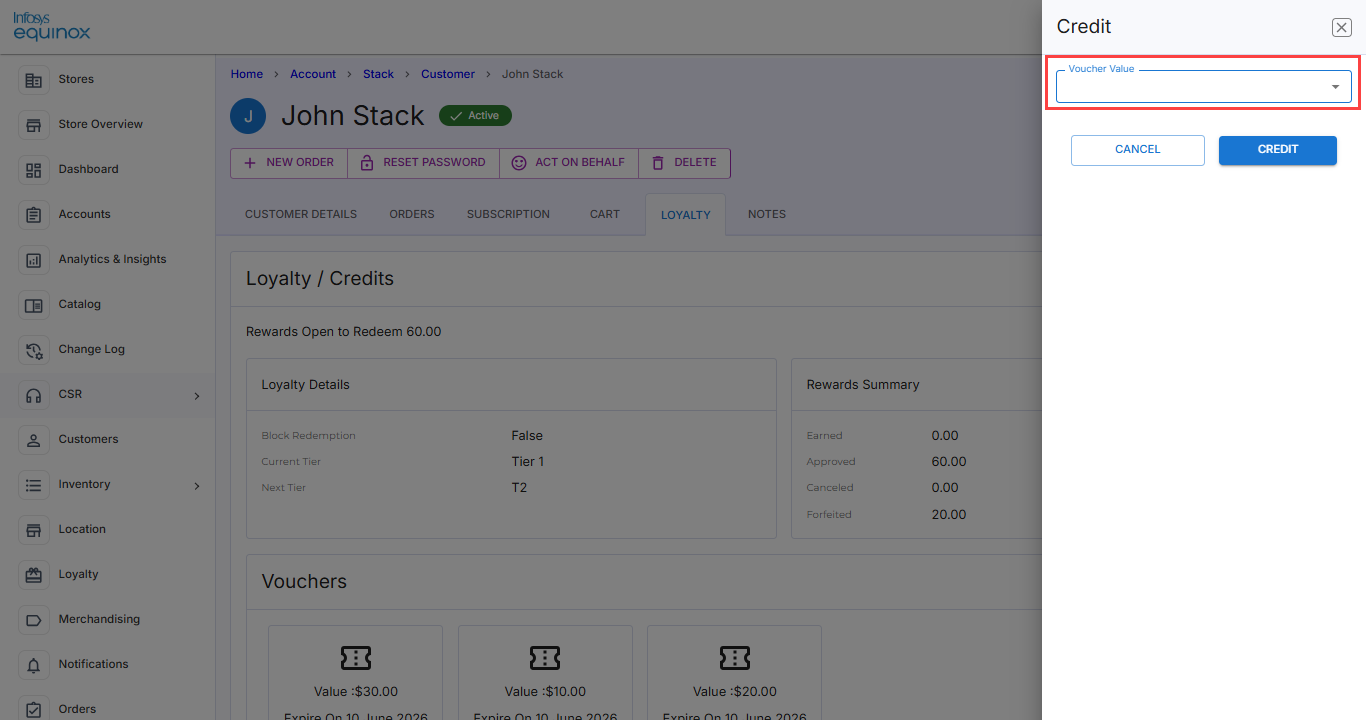This screenshot has height=720, width=1366.
Task: Switch to the ORDERS tab
Action: point(412,214)
